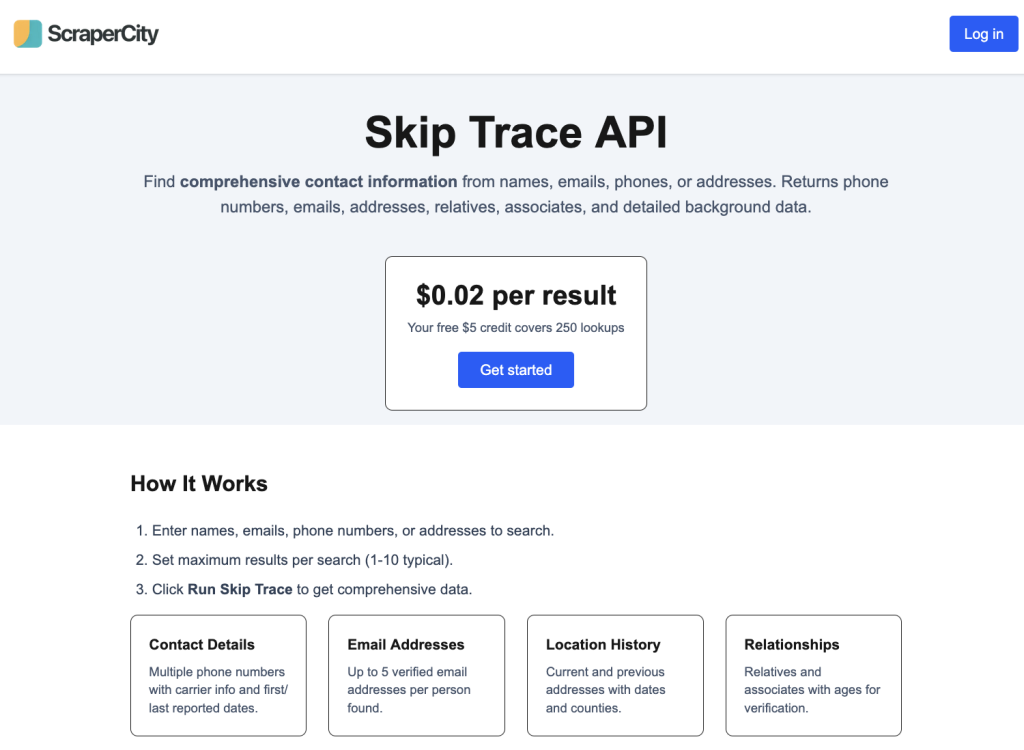This screenshot has height=750, width=1024.
Task: Click the ScraperCity logo icon
Action: click(x=28, y=34)
